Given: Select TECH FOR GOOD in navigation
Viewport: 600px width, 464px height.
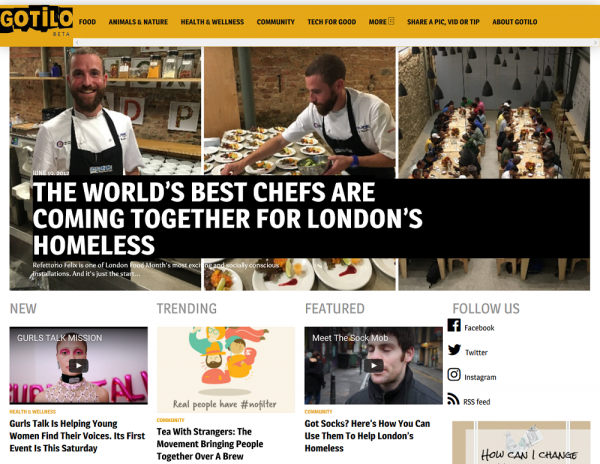Looking at the screenshot, I should tap(331, 22).
